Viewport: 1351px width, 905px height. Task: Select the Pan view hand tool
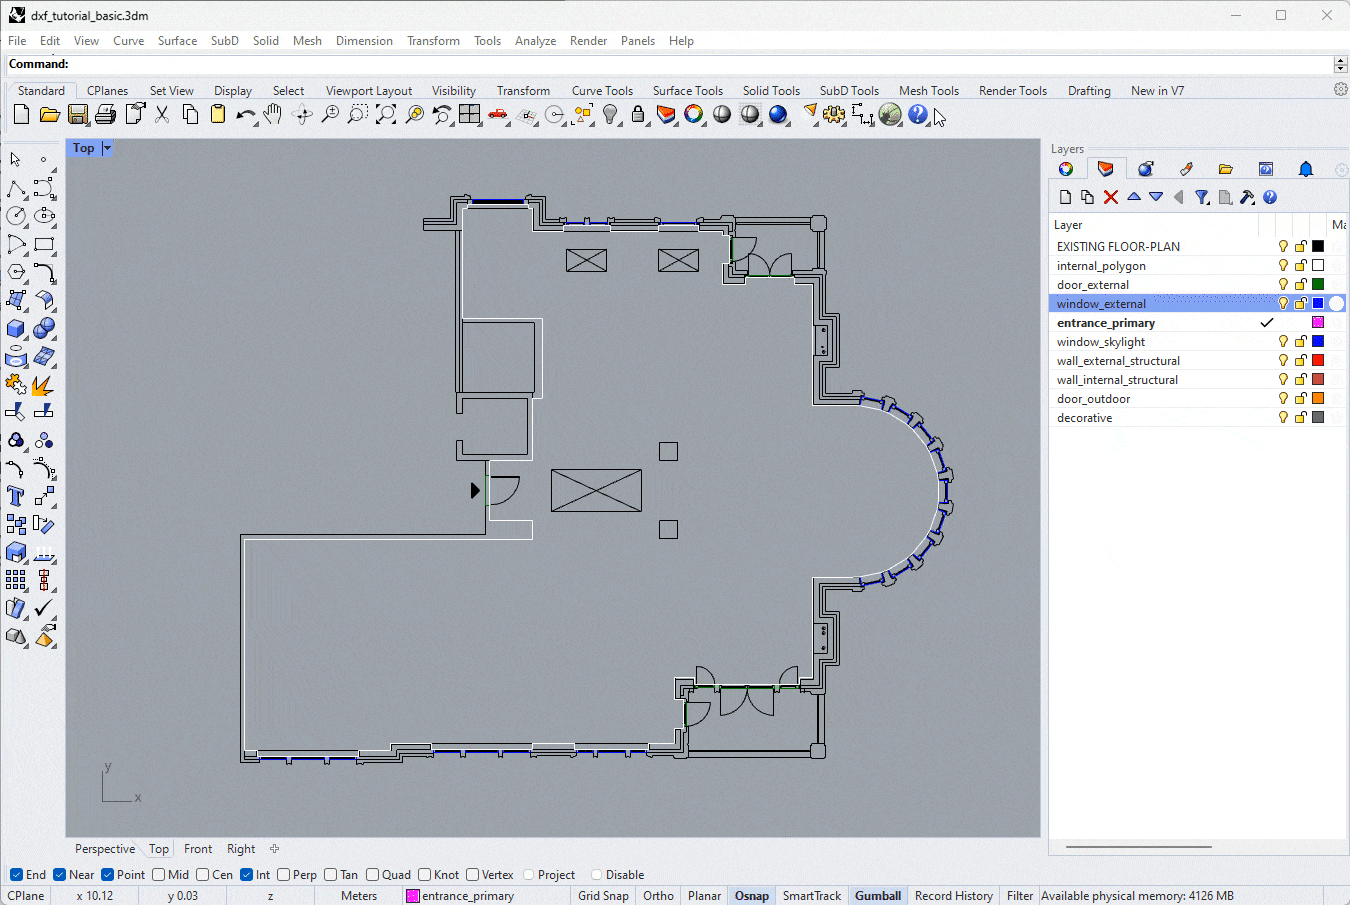coord(273,115)
